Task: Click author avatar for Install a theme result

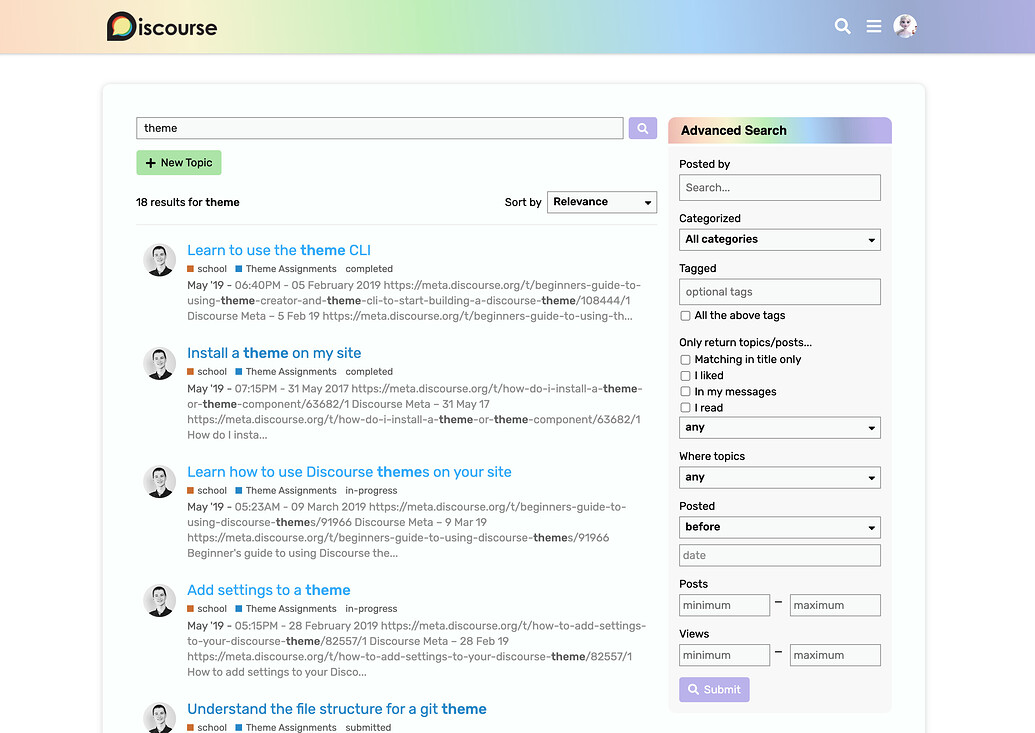Action: click(159, 363)
